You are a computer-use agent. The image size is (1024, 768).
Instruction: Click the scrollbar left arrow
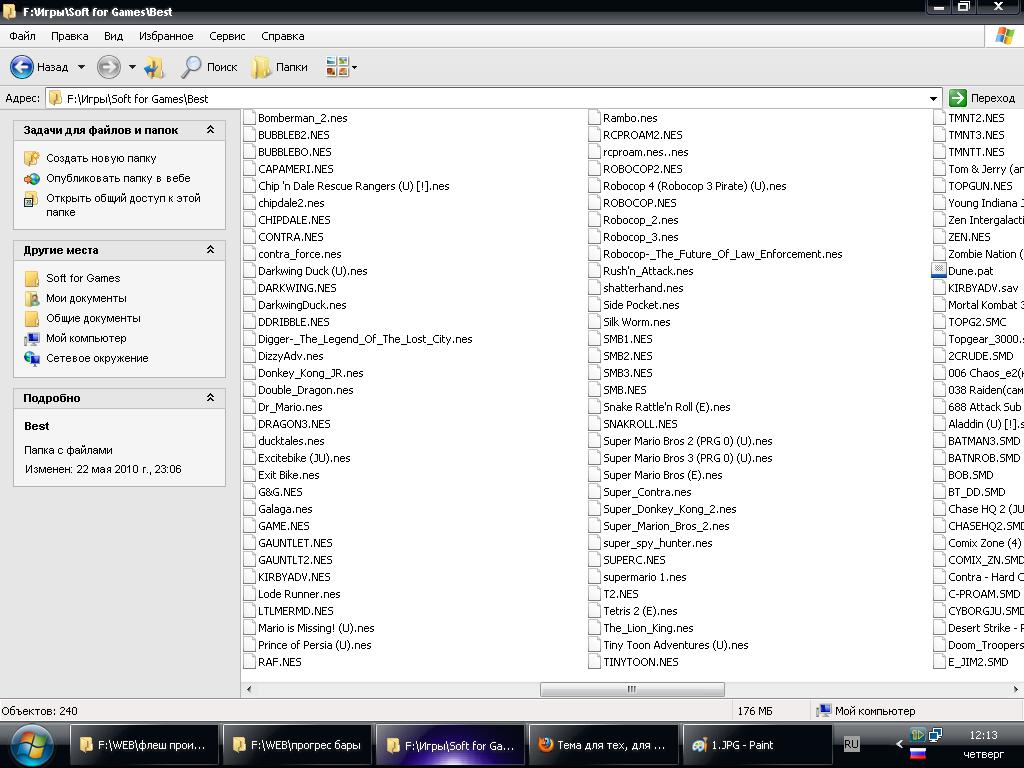coord(249,689)
